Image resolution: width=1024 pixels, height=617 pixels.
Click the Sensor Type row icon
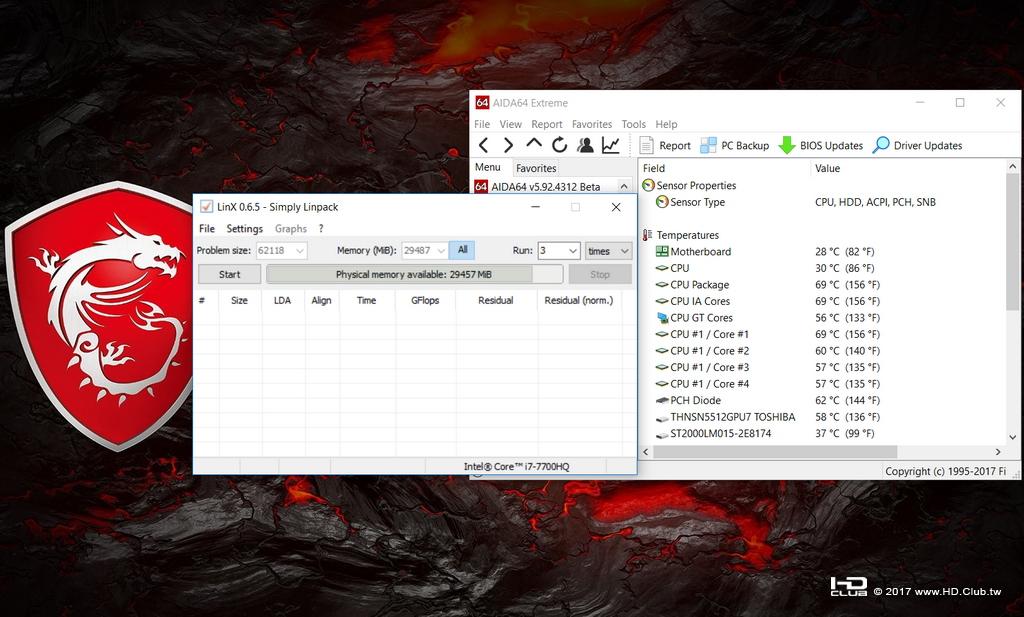tap(662, 202)
